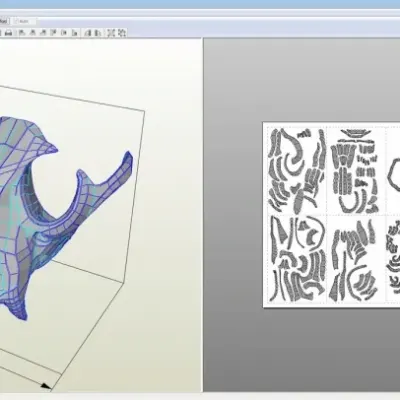
Task: Click the greyed-out tab above the toolbar
Action: 23,21
